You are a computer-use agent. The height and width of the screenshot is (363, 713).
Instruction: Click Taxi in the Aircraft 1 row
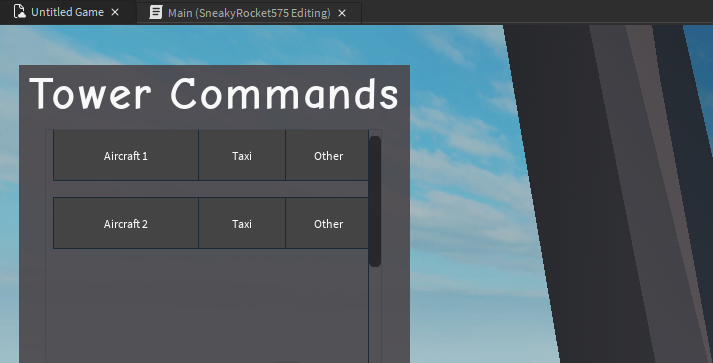(x=242, y=156)
